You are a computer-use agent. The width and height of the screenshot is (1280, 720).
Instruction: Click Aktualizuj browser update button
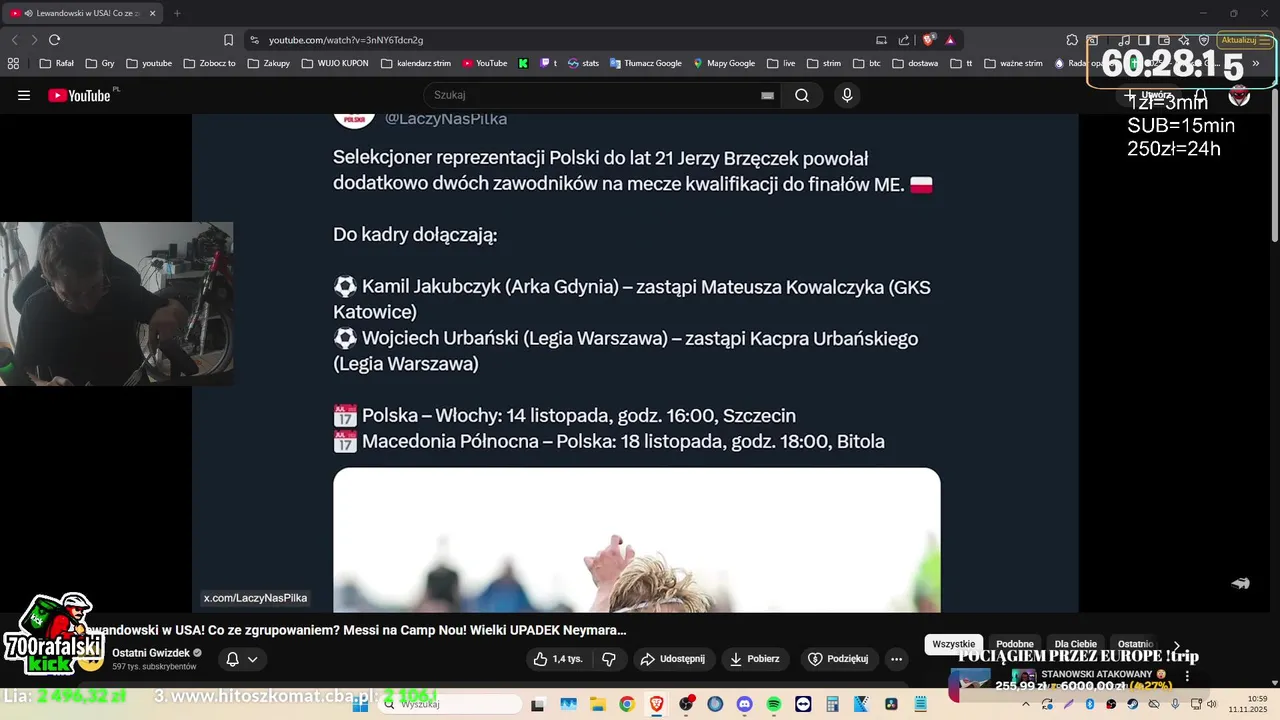1245,40
